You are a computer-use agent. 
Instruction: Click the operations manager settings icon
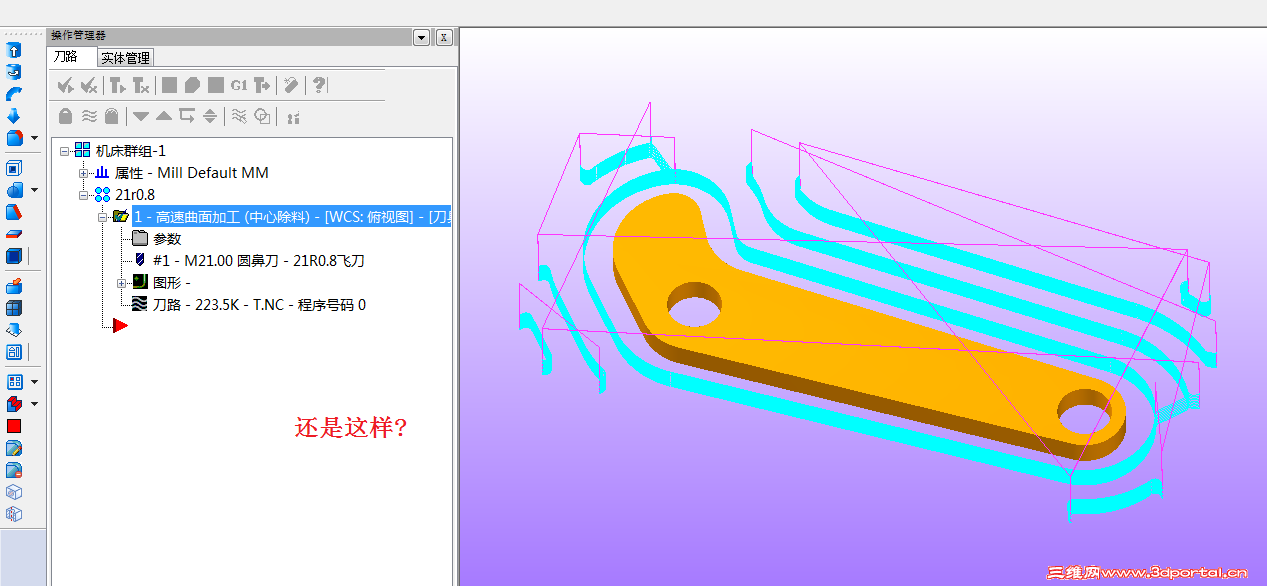pyautogui.click(x=293, y=116)
